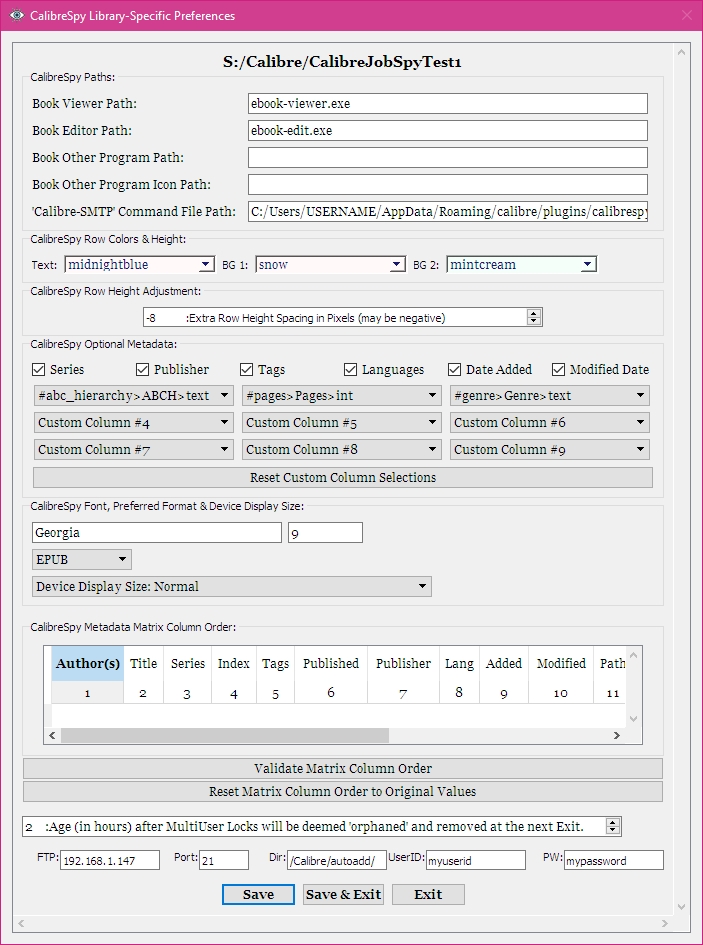This screenshot has width=703, height=945.
Task: Select the Series column header in matrix
Action: [188, 664]
